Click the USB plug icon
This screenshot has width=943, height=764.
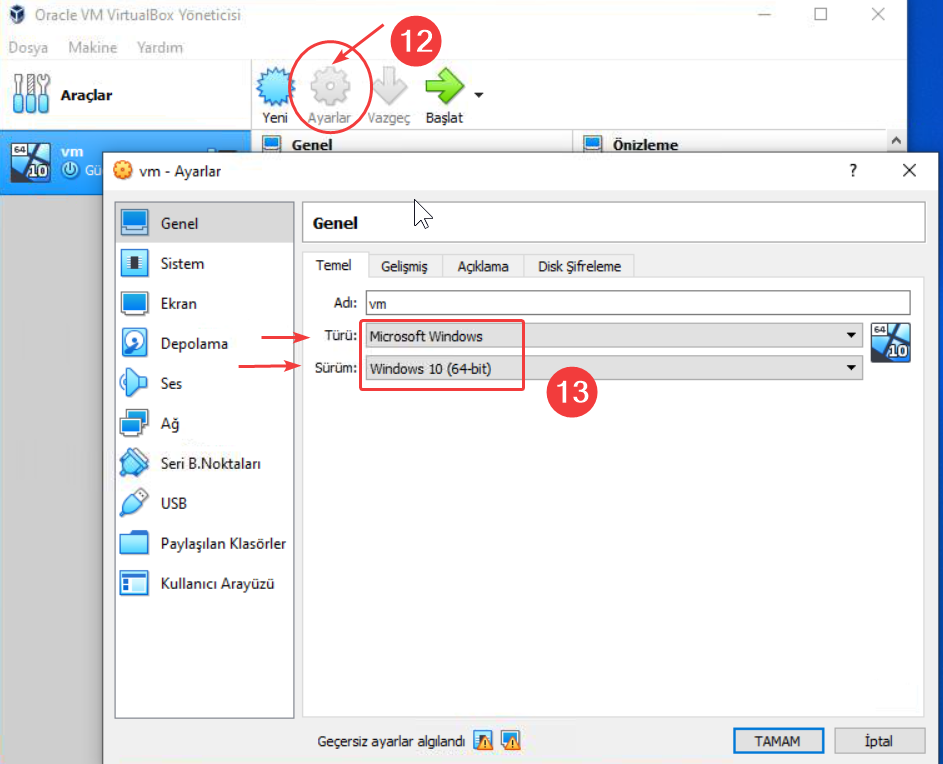click(134, 503)
